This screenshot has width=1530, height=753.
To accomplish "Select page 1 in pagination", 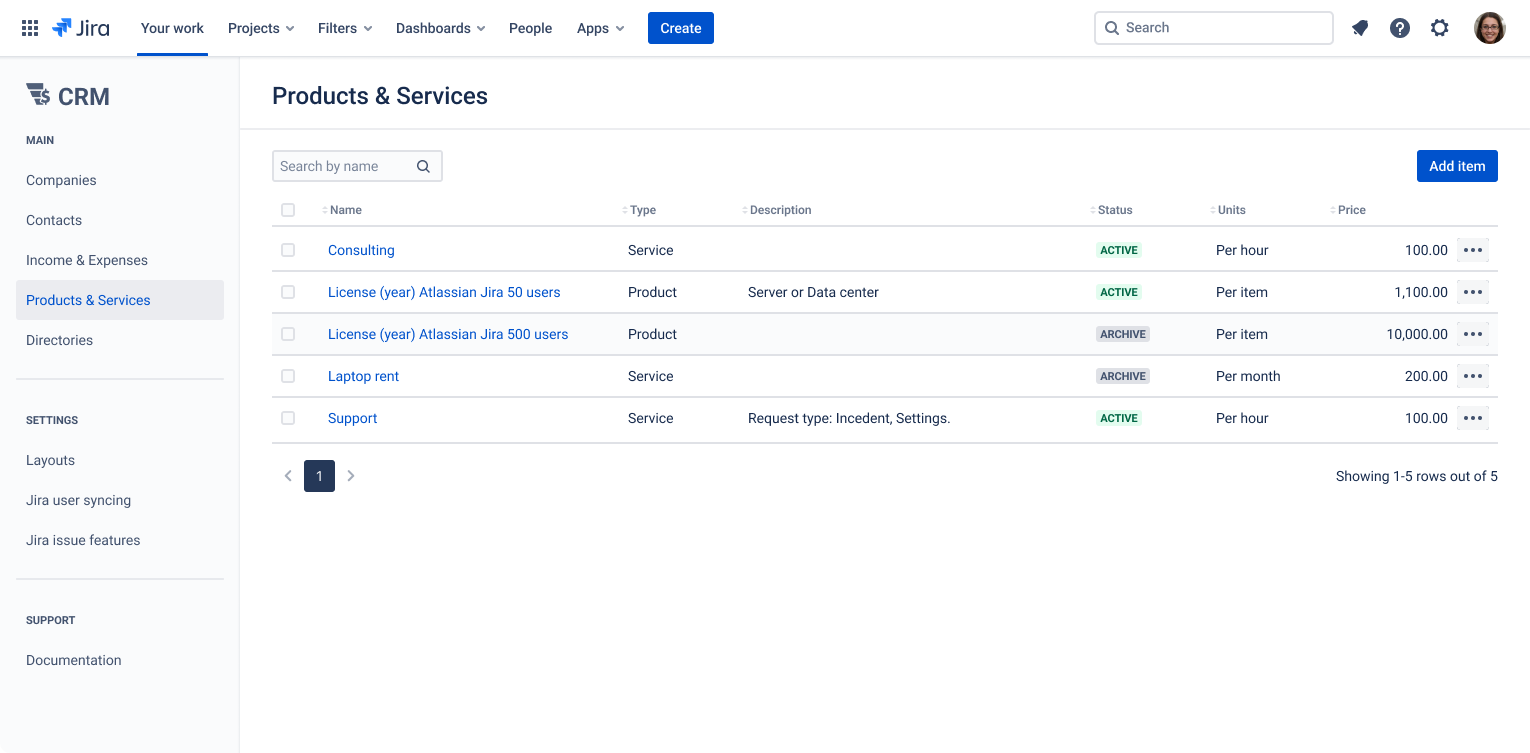I will pyautogui.click(x=319, y=476).
